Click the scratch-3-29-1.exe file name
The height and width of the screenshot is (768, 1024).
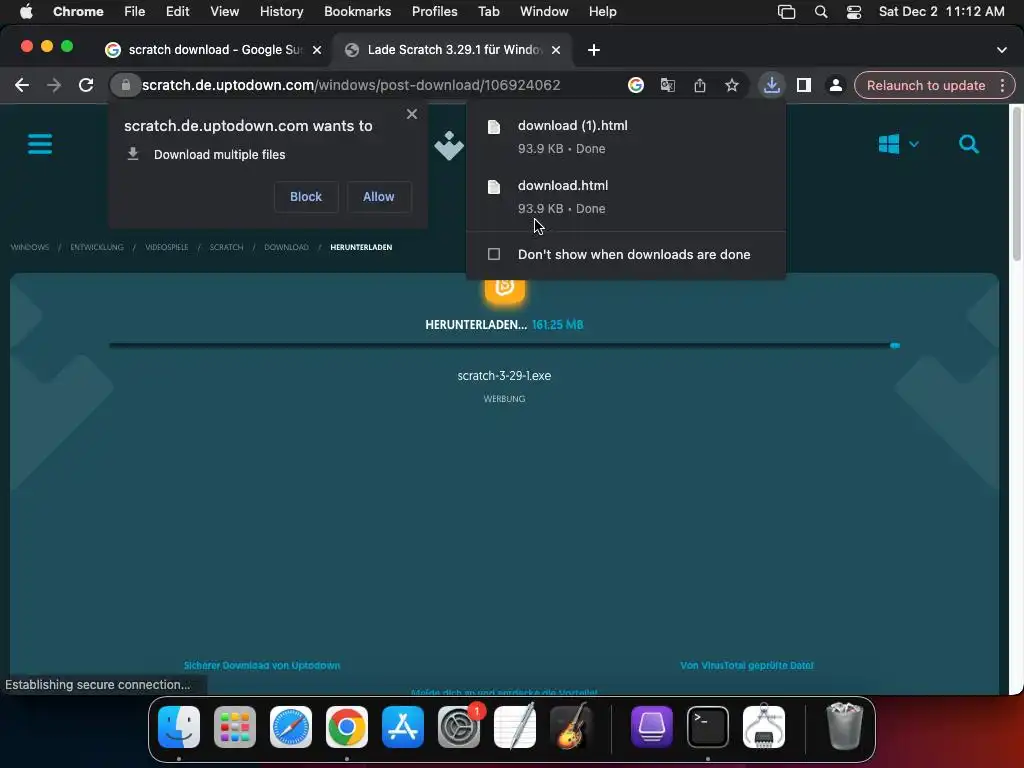504,376
